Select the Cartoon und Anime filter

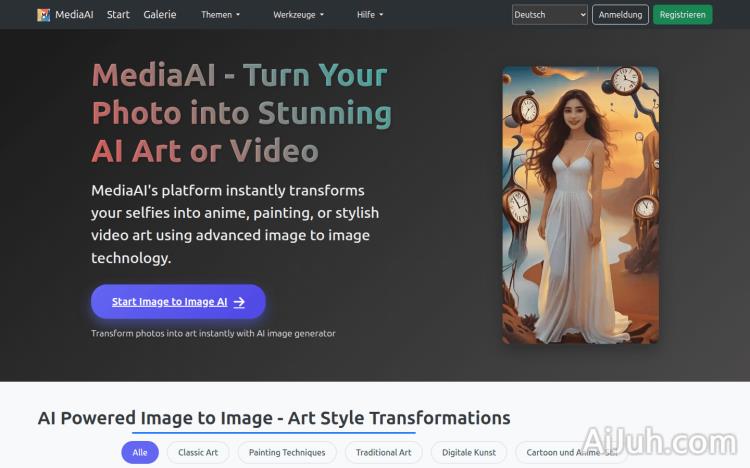(x=565, y=452)
